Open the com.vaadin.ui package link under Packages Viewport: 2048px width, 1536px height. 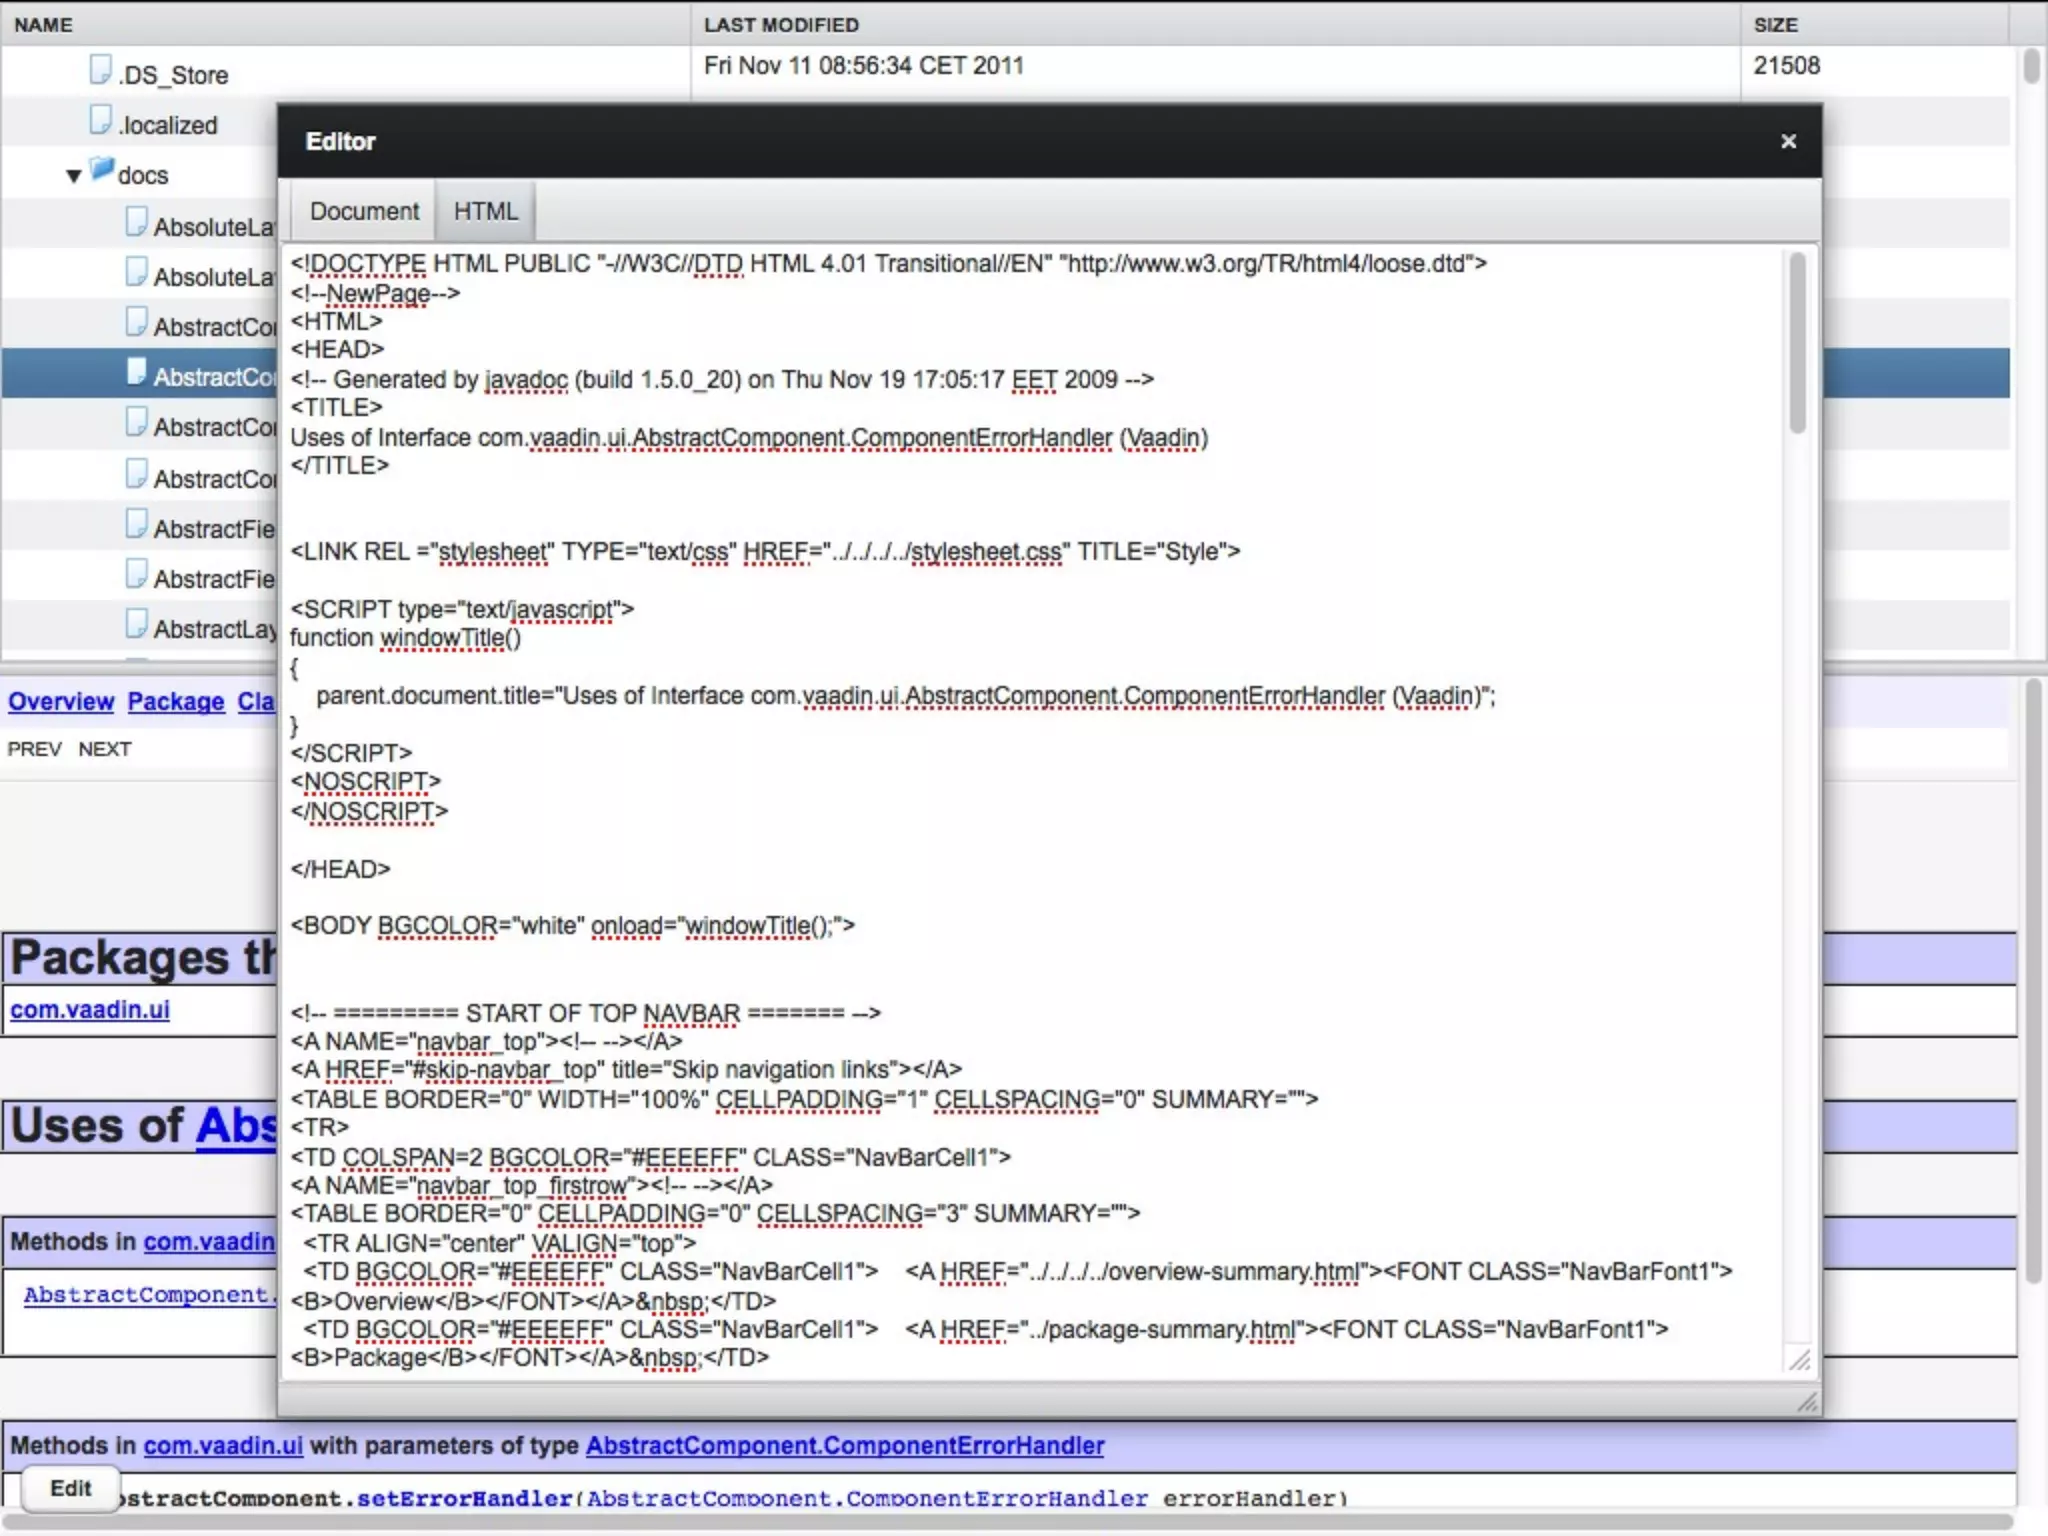(90, 1010)
